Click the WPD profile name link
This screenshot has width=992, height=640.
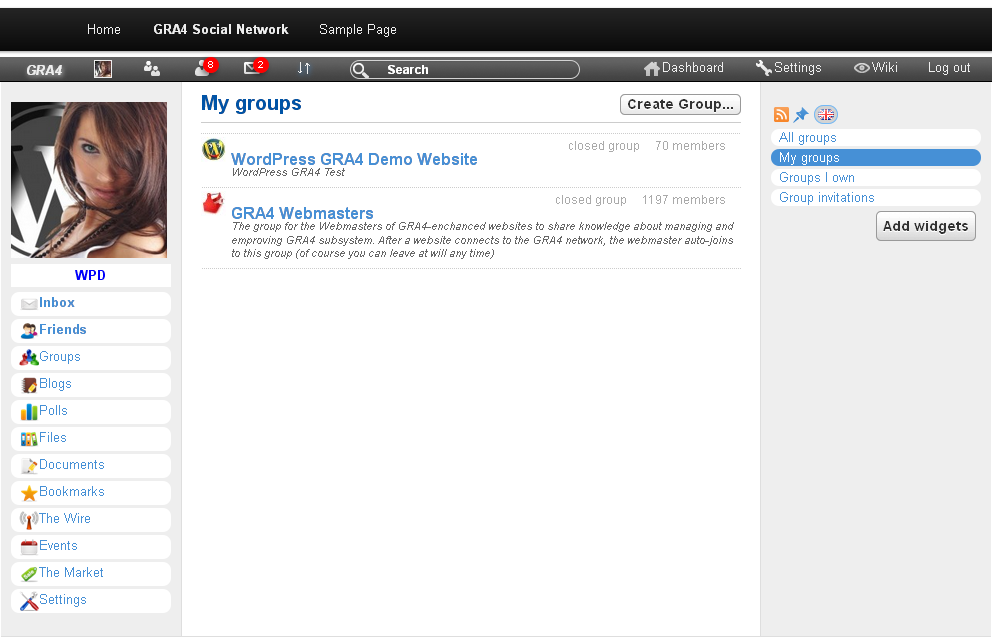[90, 276]
